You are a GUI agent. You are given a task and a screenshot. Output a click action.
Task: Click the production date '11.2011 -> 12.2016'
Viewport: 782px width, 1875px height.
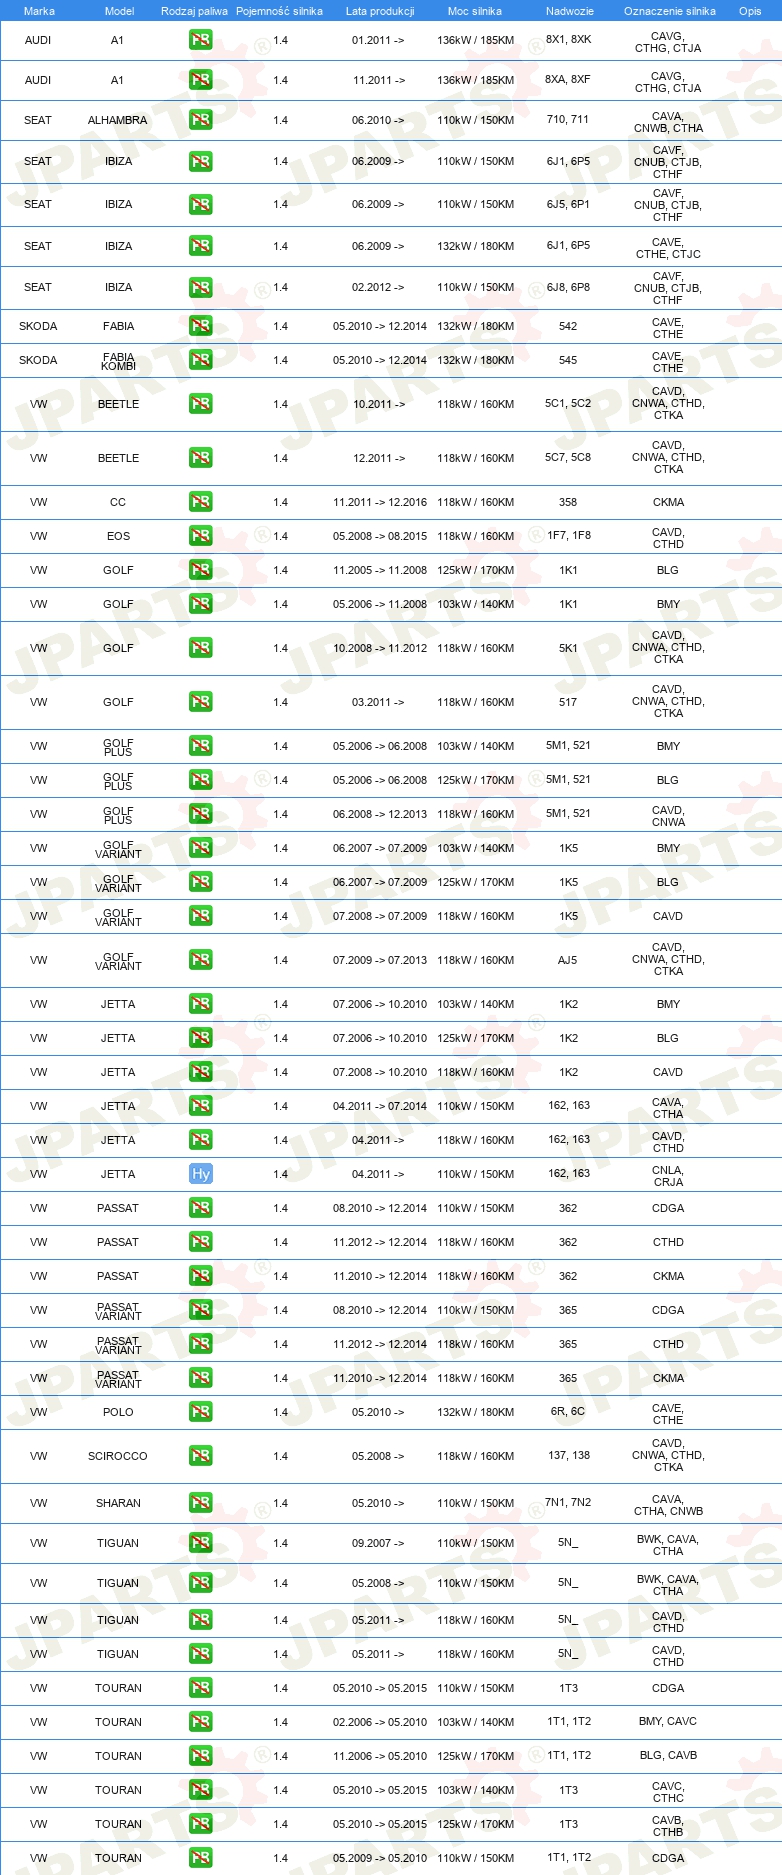coord(380,502)
